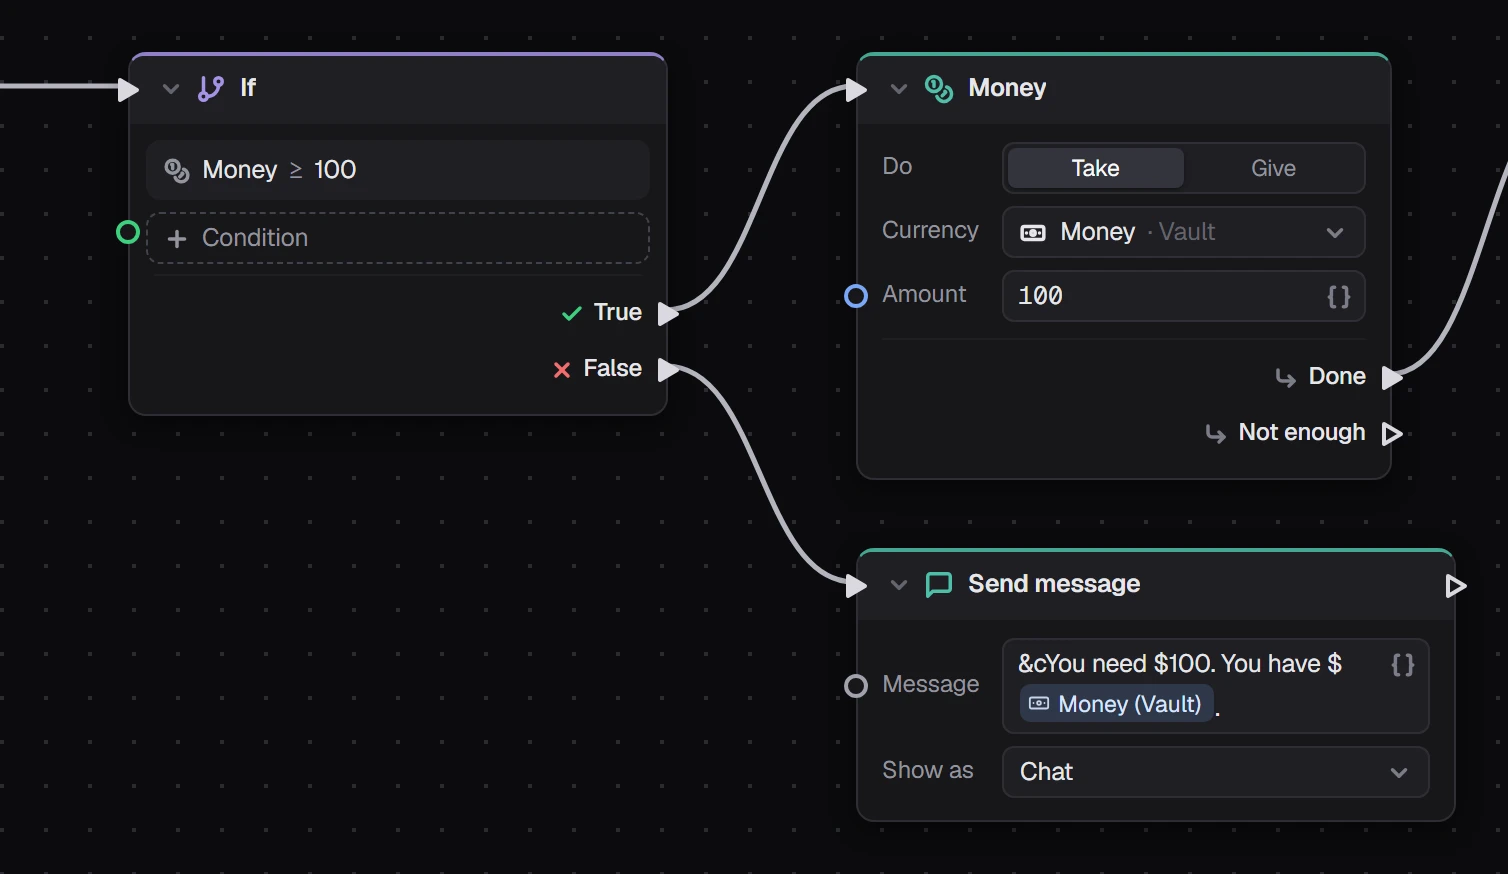Open the Money ≥ 100 condition row
Viewport: 1508px width, 874px height.
tap(398, 170)
